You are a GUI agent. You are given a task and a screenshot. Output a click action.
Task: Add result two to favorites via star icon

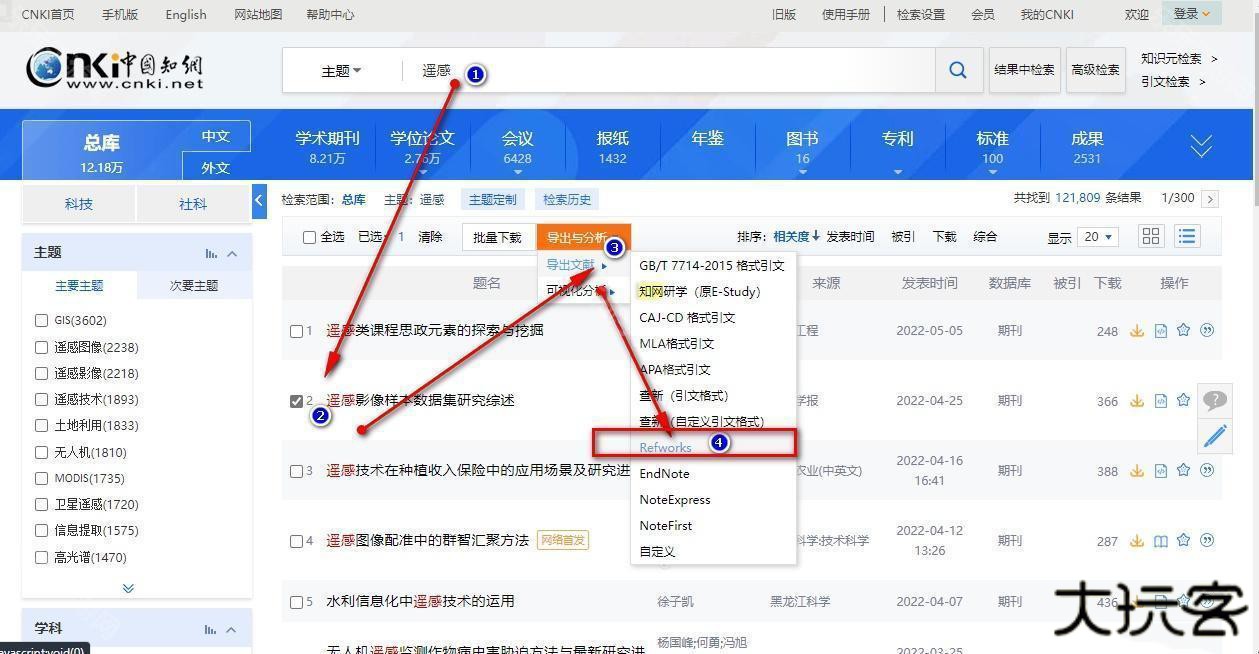pyautogui.click(x=1183, y=400)
